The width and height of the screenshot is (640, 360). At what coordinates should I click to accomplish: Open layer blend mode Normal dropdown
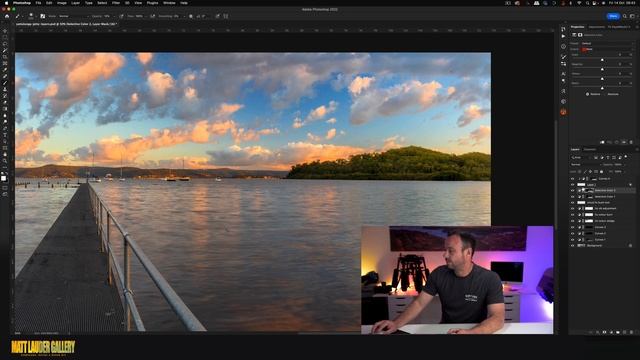tap(586, 164)
